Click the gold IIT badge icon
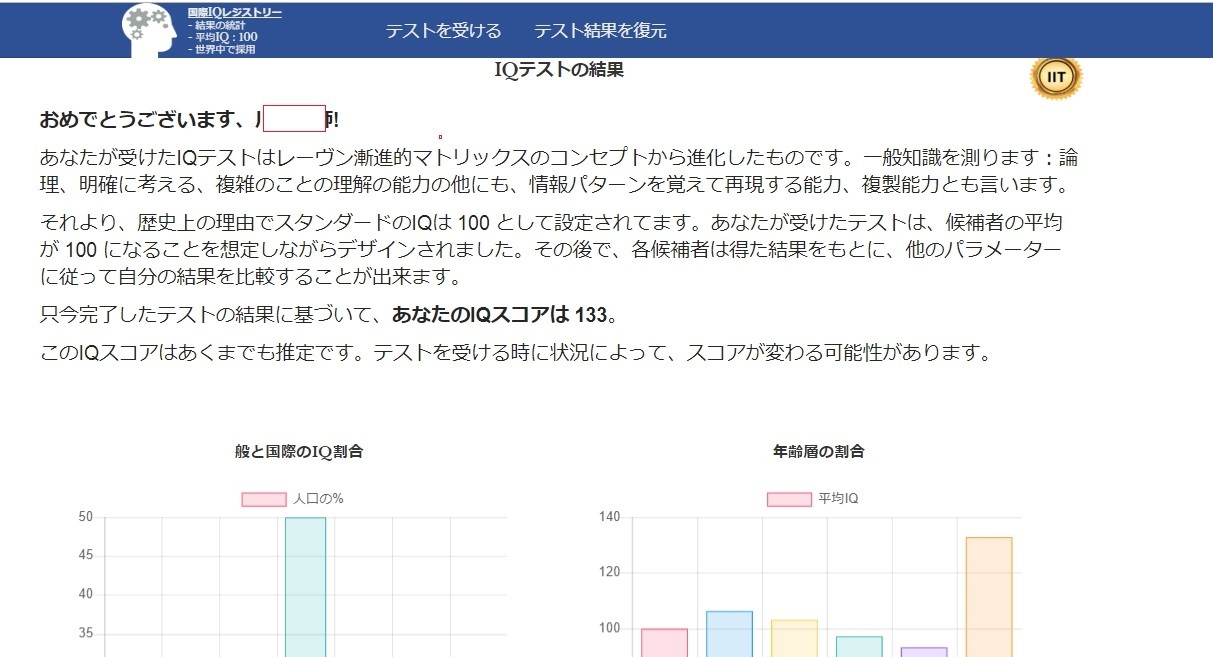 tap(1057, 76)
